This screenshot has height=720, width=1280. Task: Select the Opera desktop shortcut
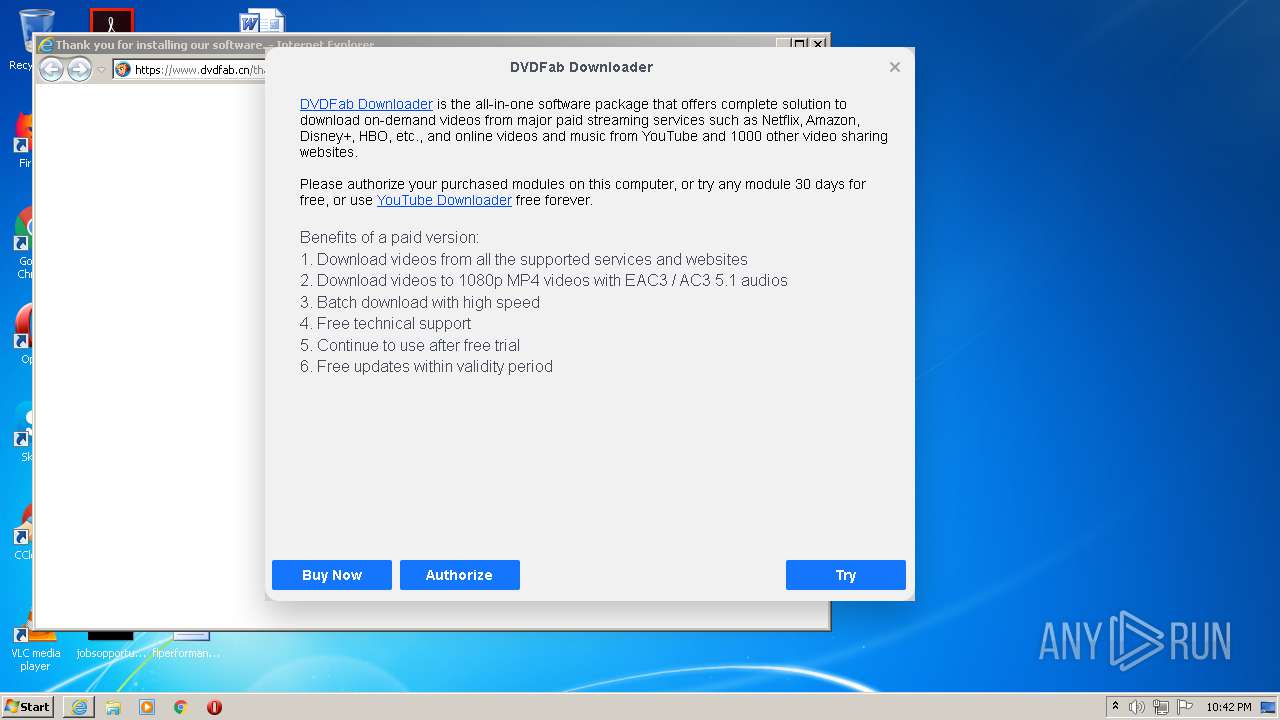(24, 335)
